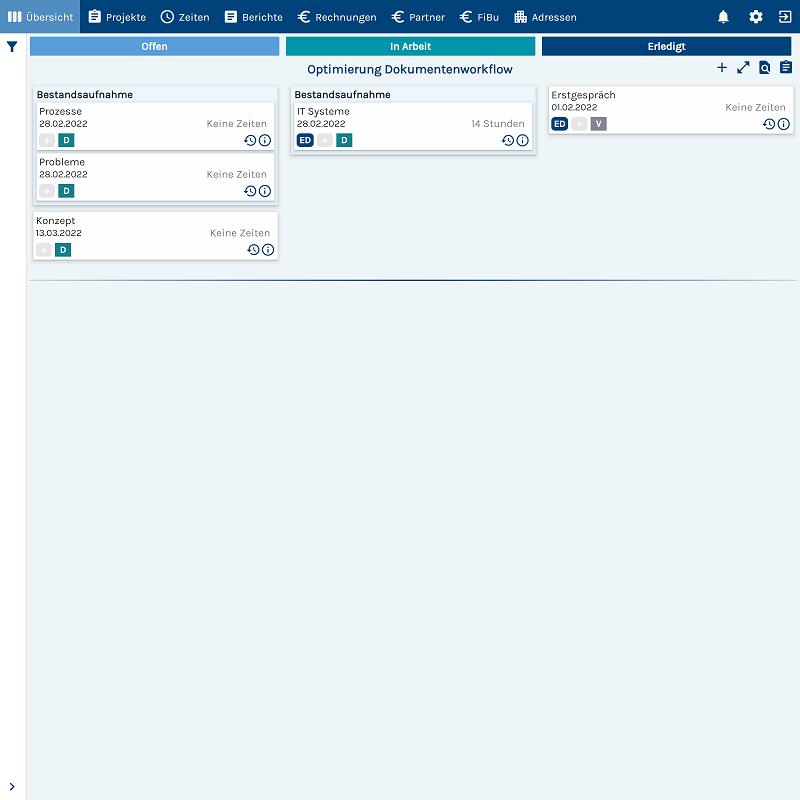Open the Erstgespräch task title

click(583, 95)
